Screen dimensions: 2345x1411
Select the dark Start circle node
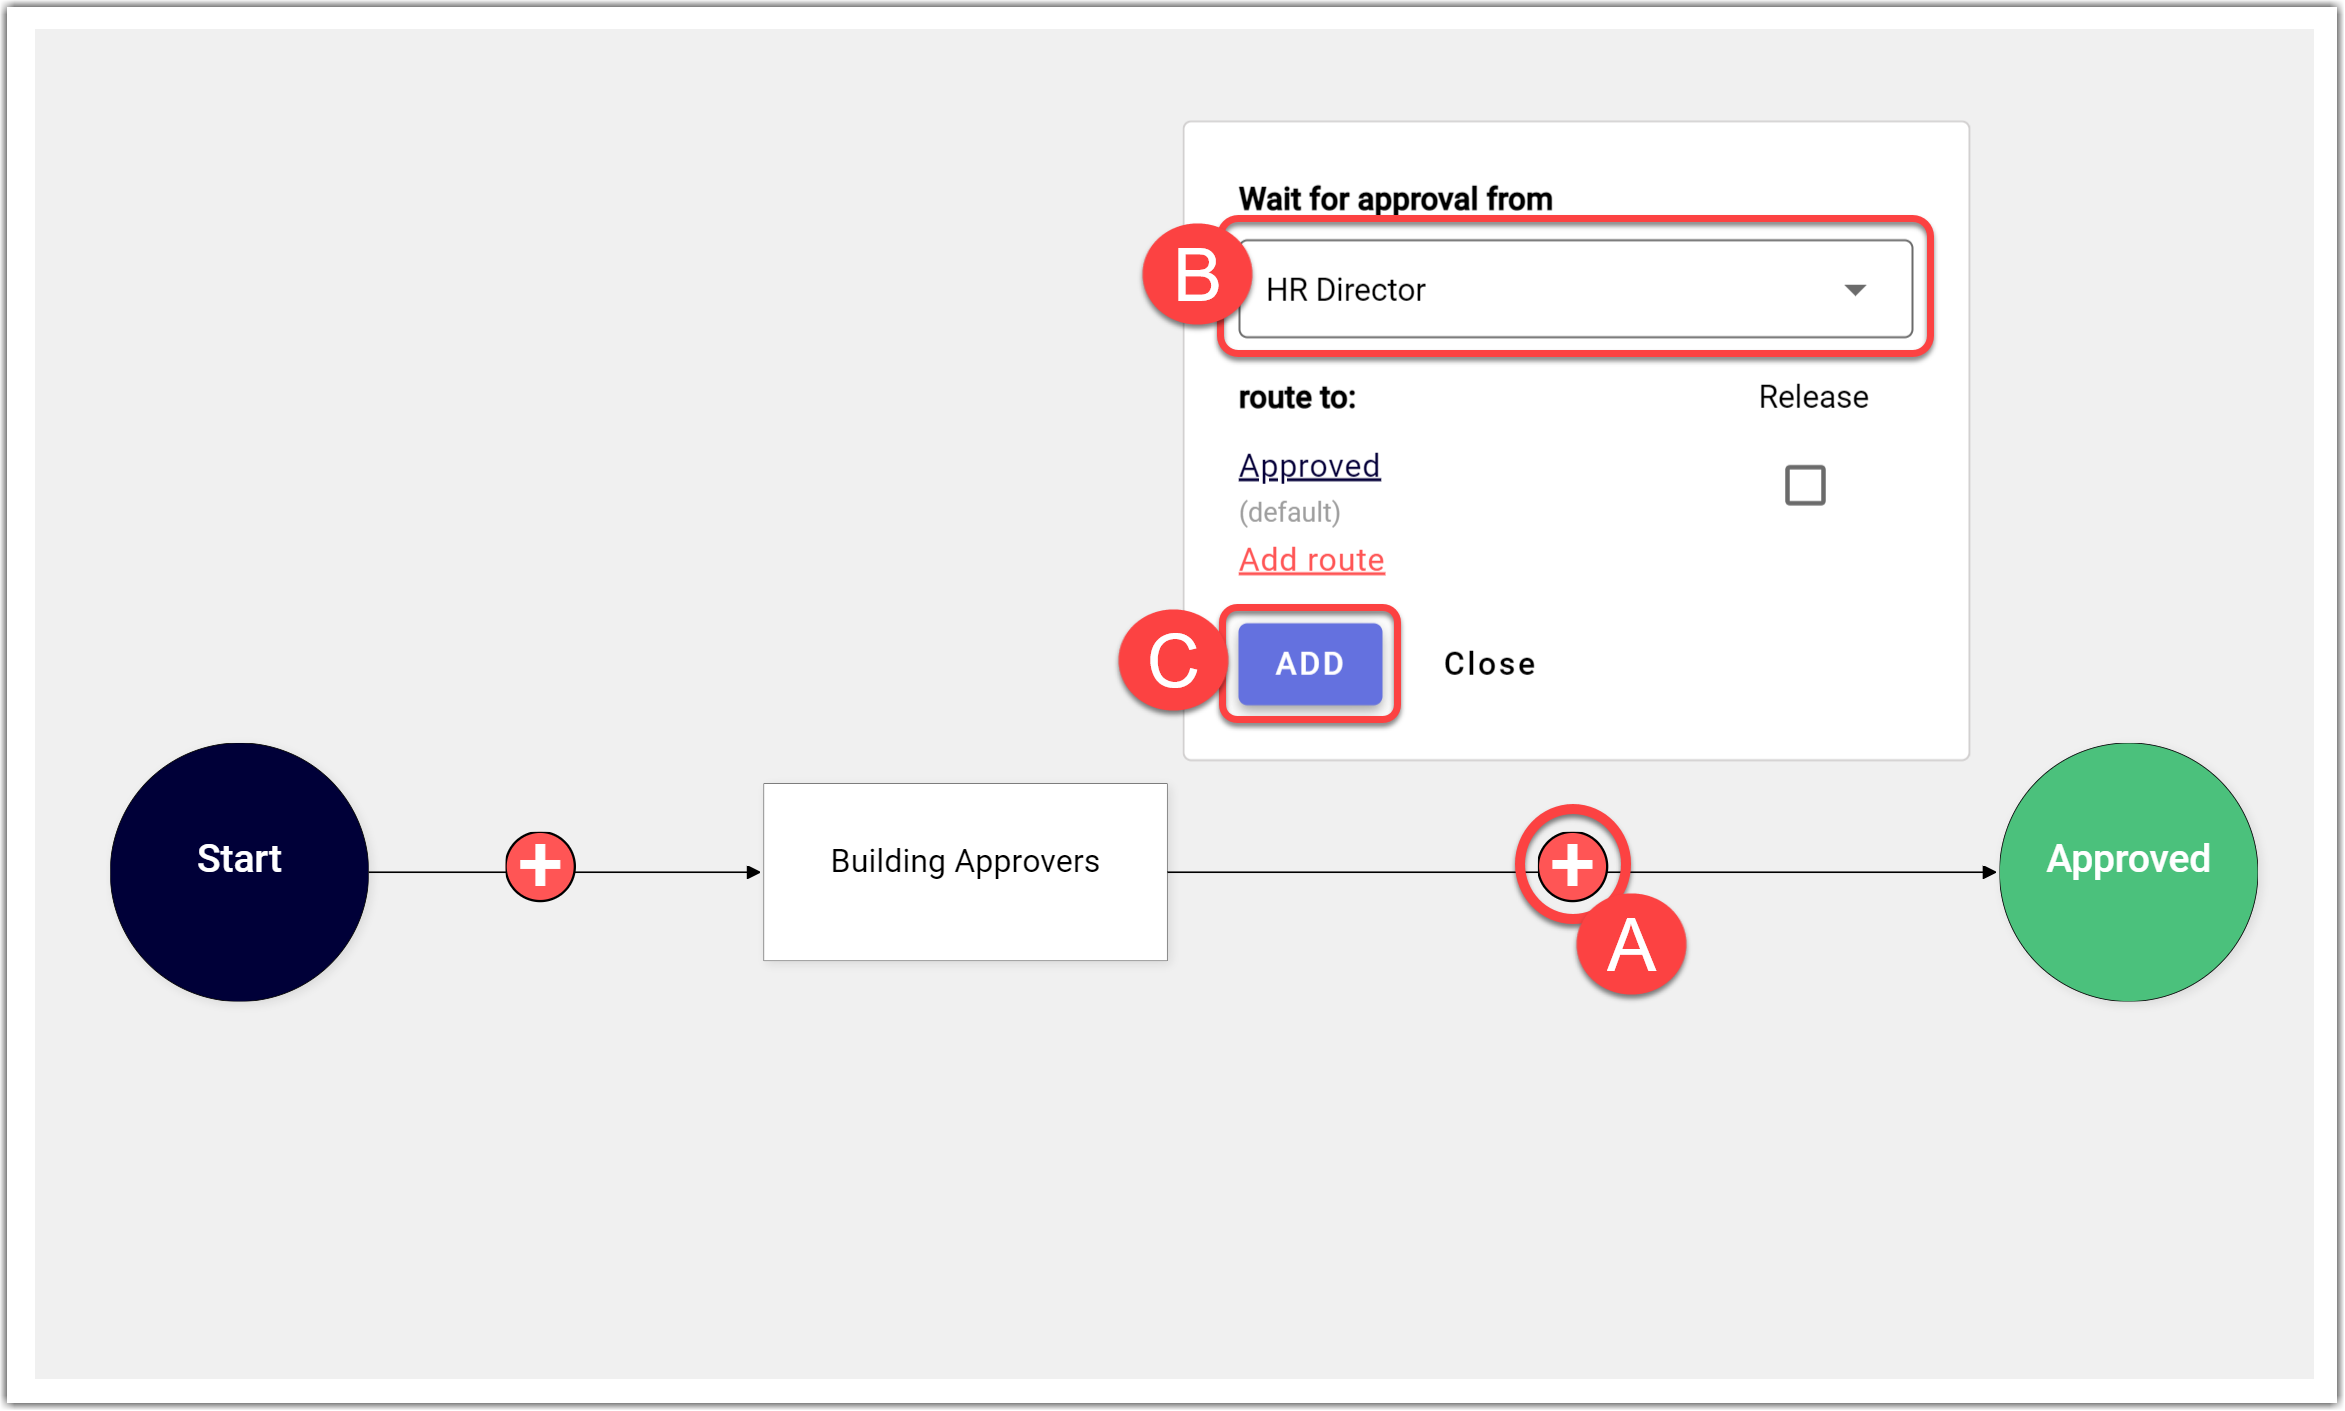coord(239,872)
